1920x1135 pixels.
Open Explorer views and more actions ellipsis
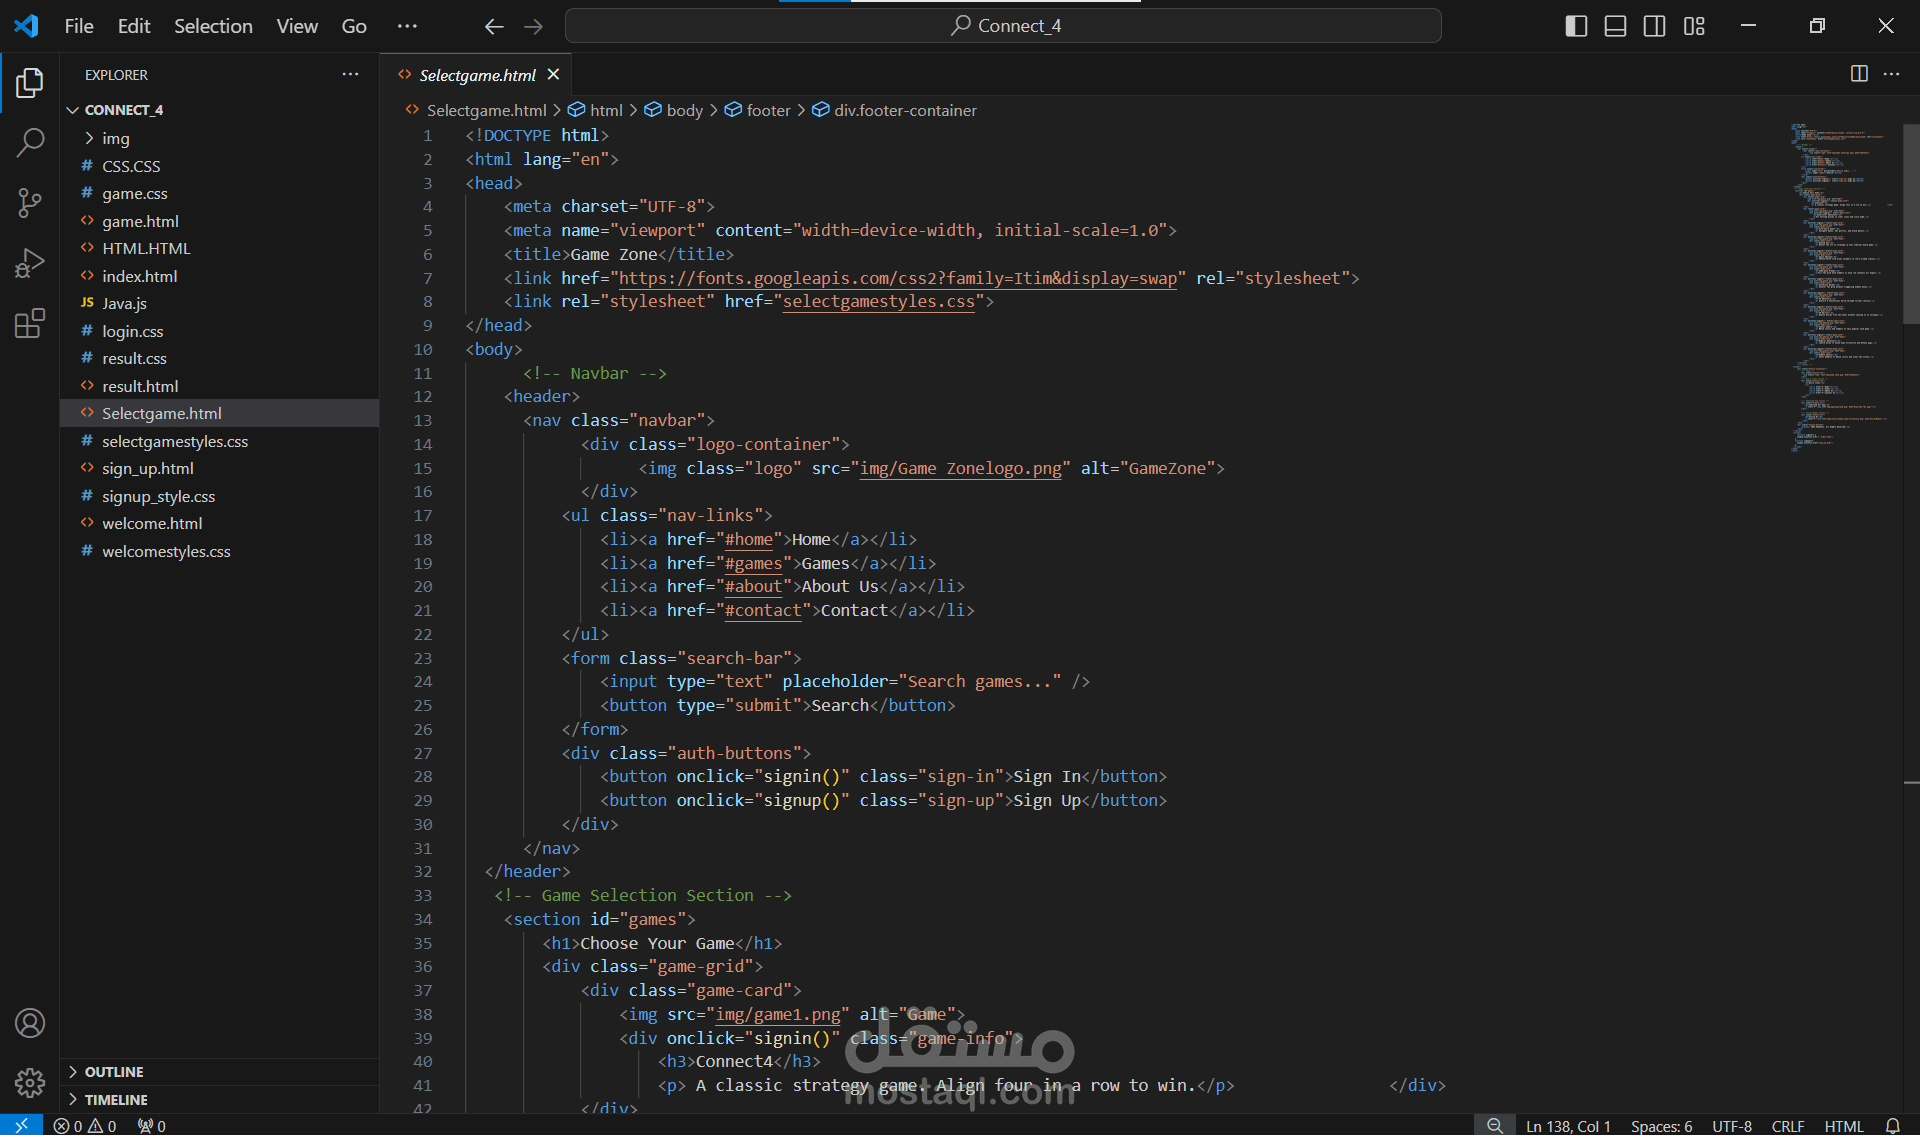350,74
